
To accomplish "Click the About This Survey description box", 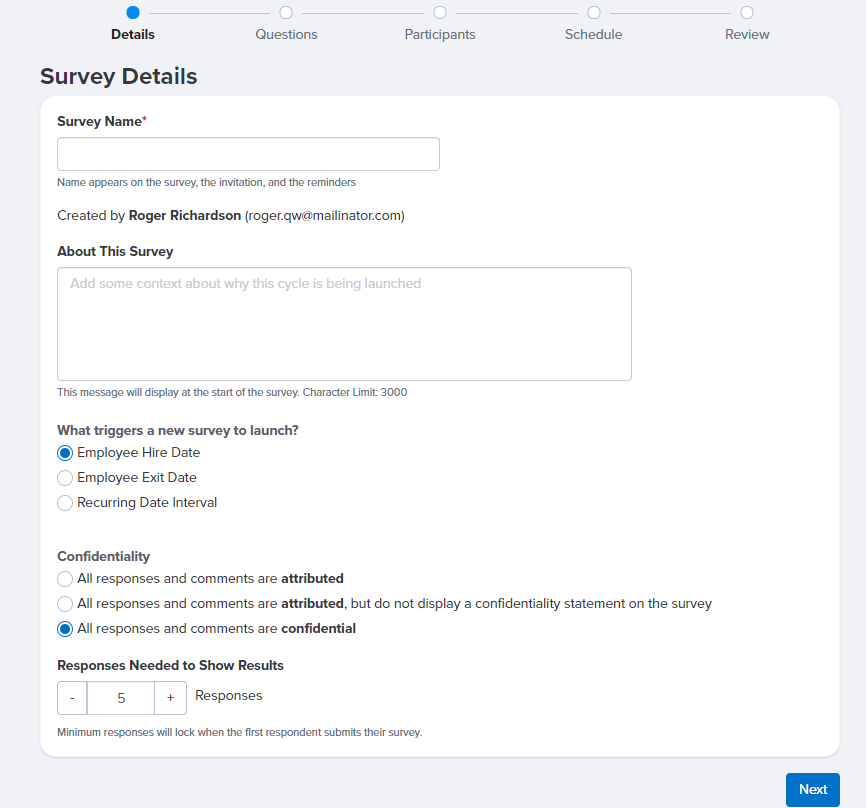I will tap(344, 323).
